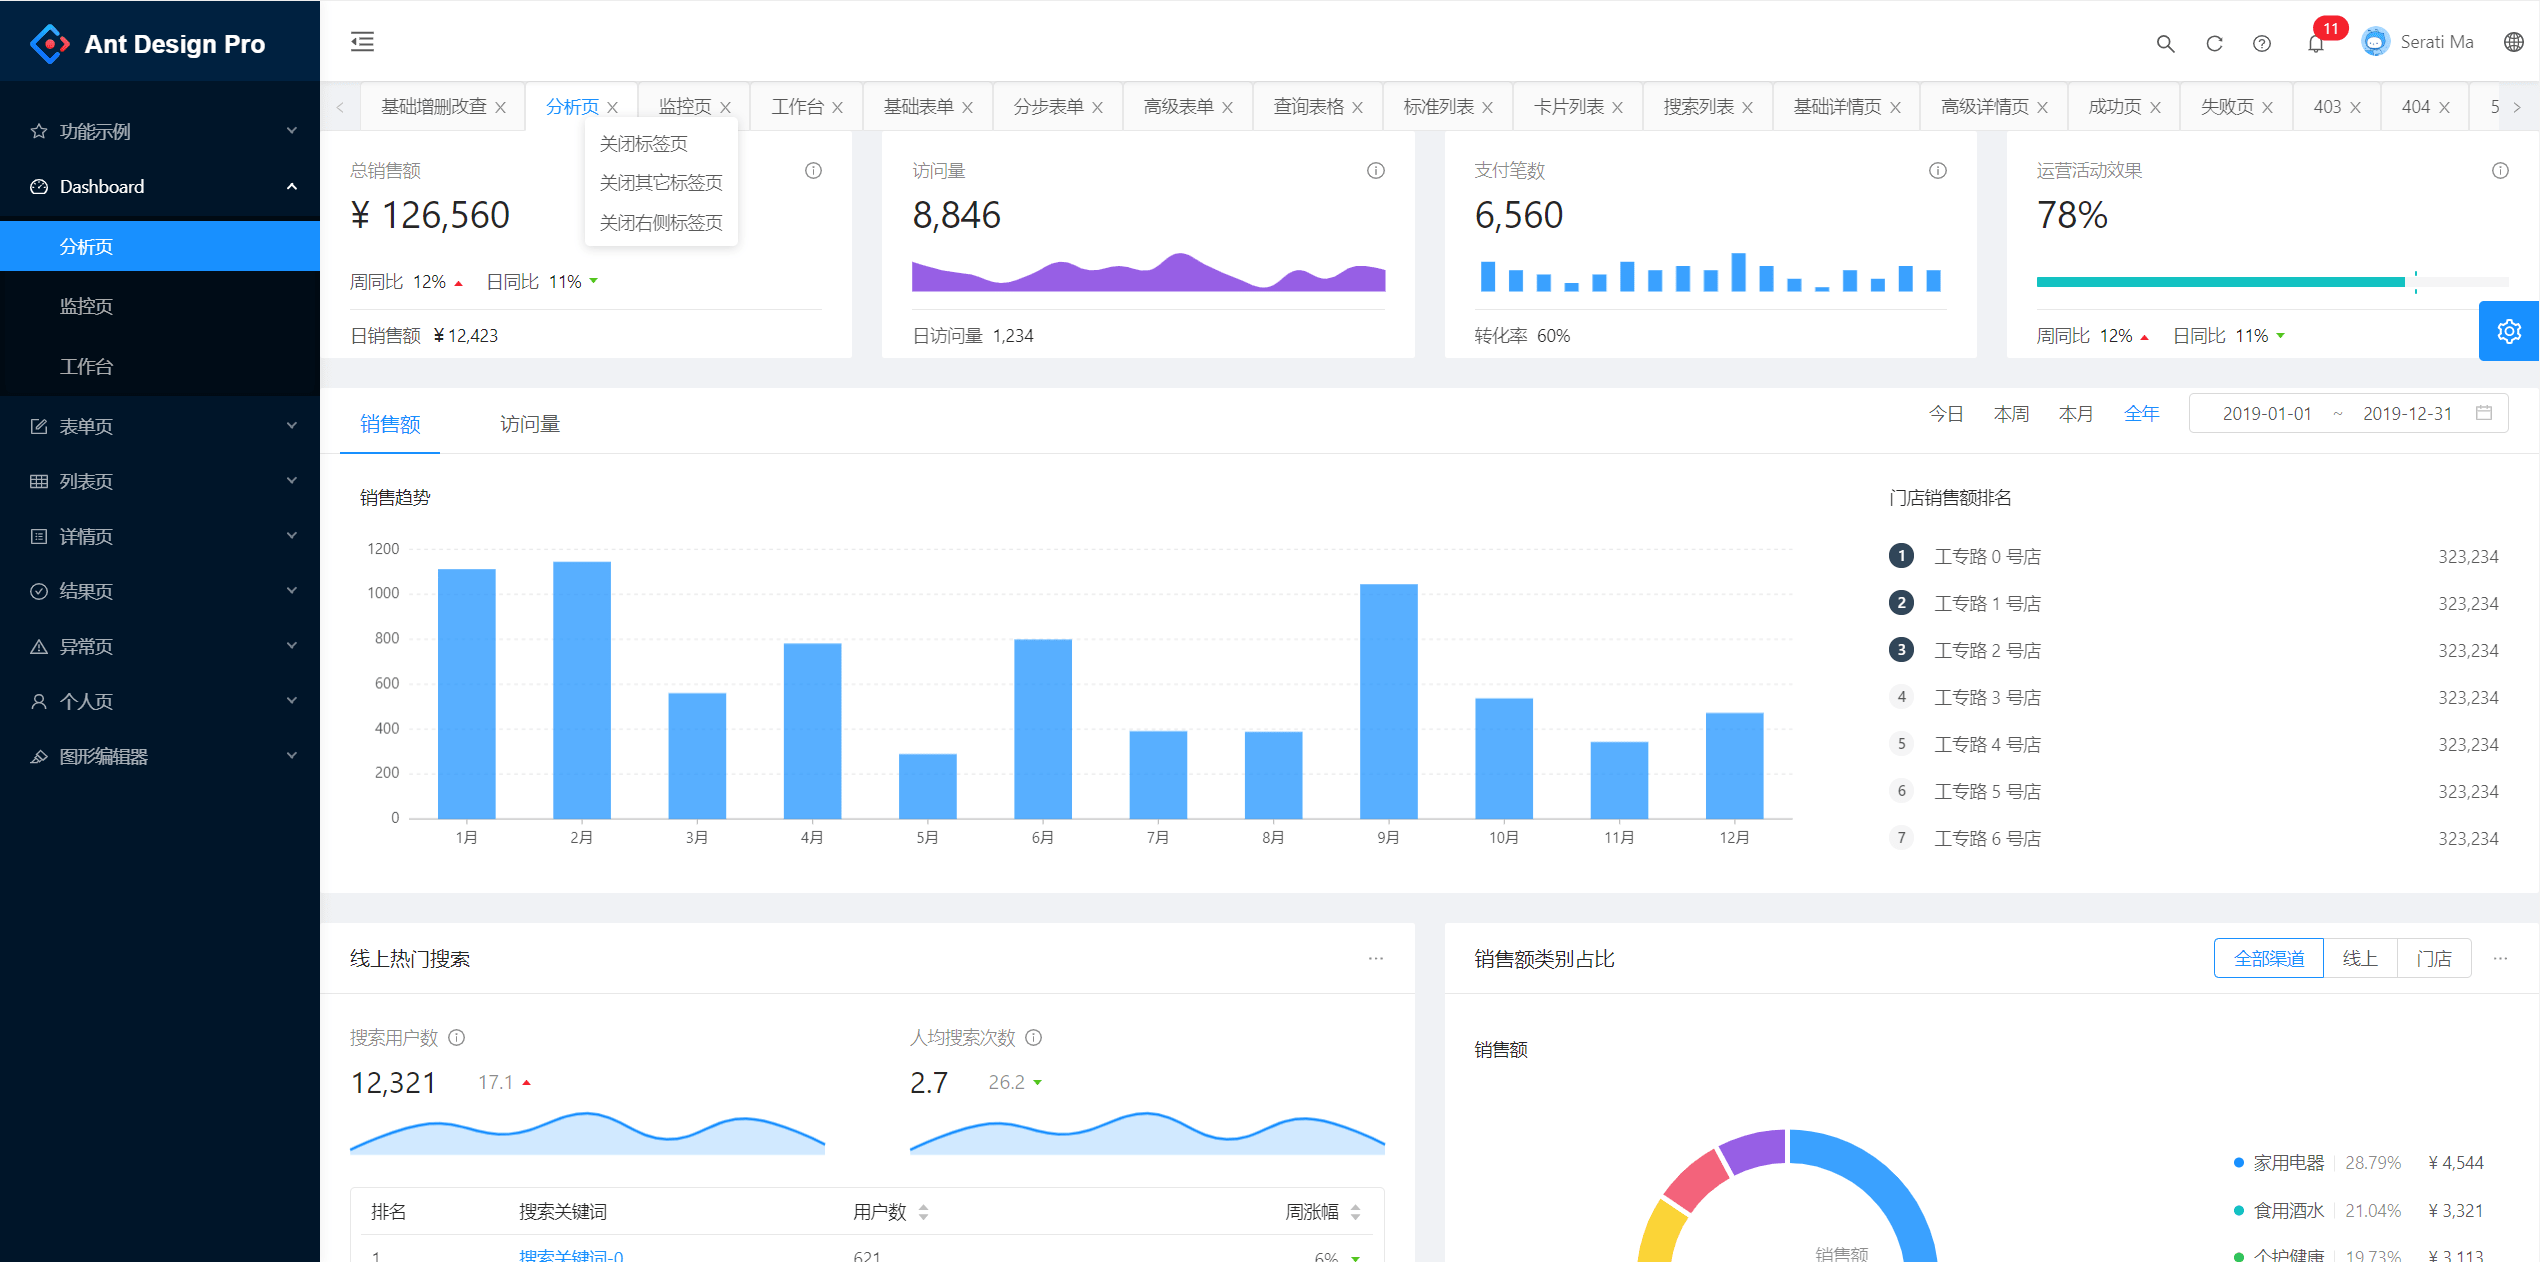Click the 9月 bar in sales chart
2540x1262 pixels.
pos(1388,701)
